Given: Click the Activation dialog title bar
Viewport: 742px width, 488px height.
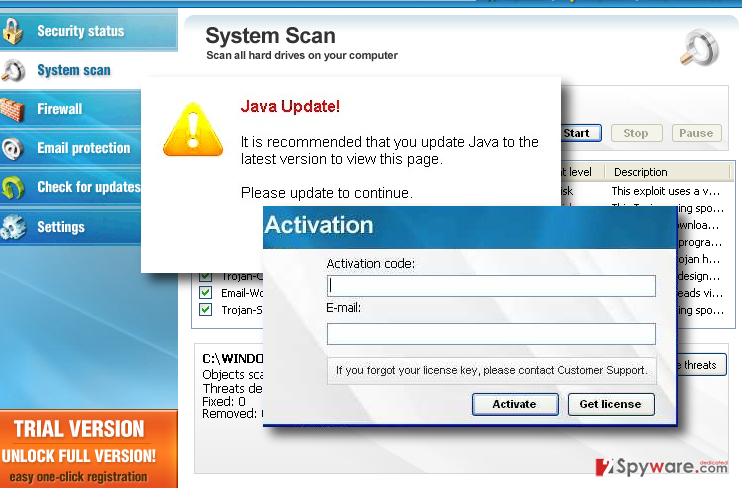Looking at the screenshot, I should (469, 227).
